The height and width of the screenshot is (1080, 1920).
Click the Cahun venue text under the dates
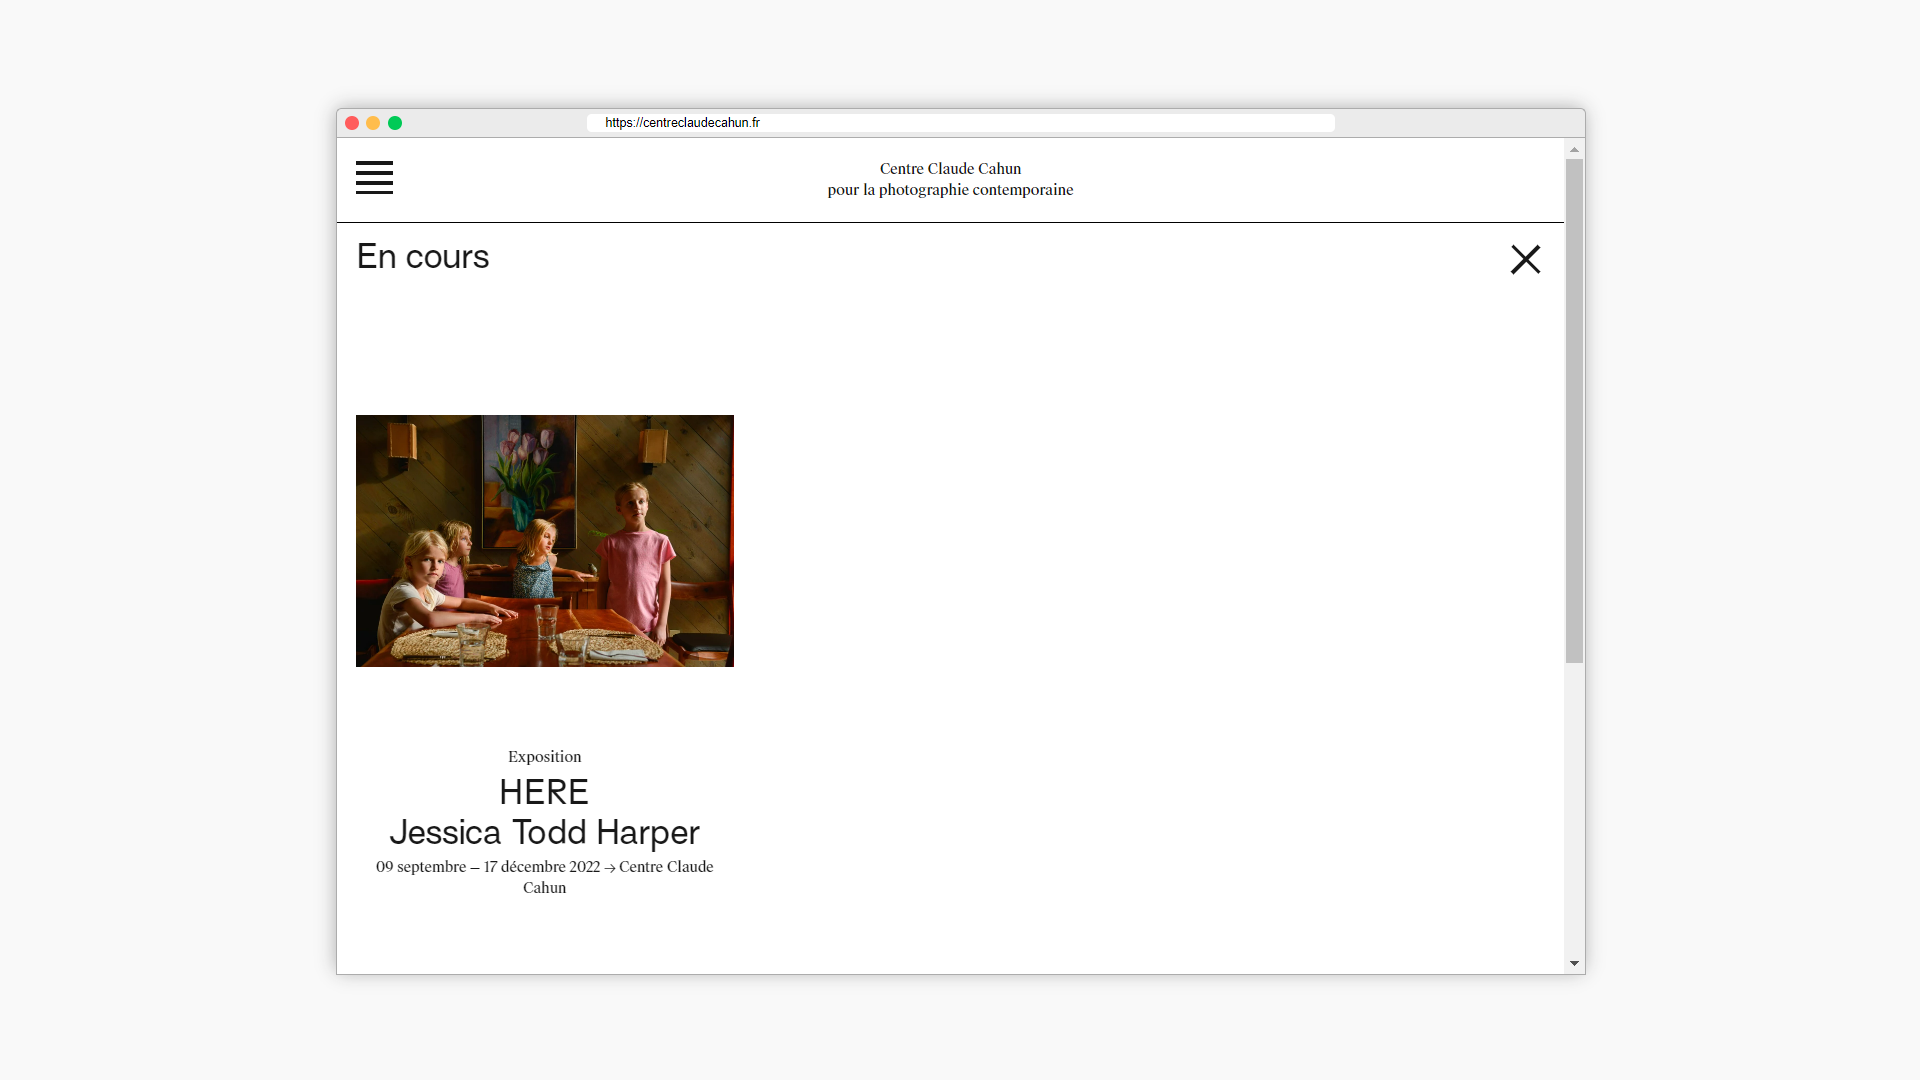(544, 888)
